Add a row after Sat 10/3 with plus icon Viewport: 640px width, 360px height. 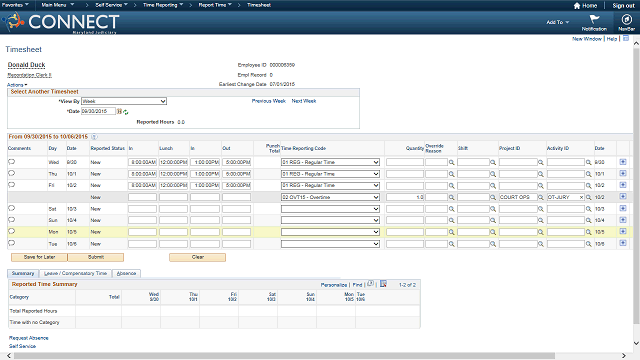pyautogui.click(x=623, y=208)
